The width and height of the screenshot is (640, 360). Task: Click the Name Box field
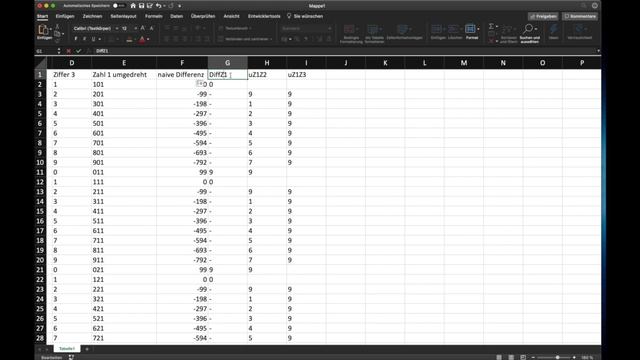[46, 51]
